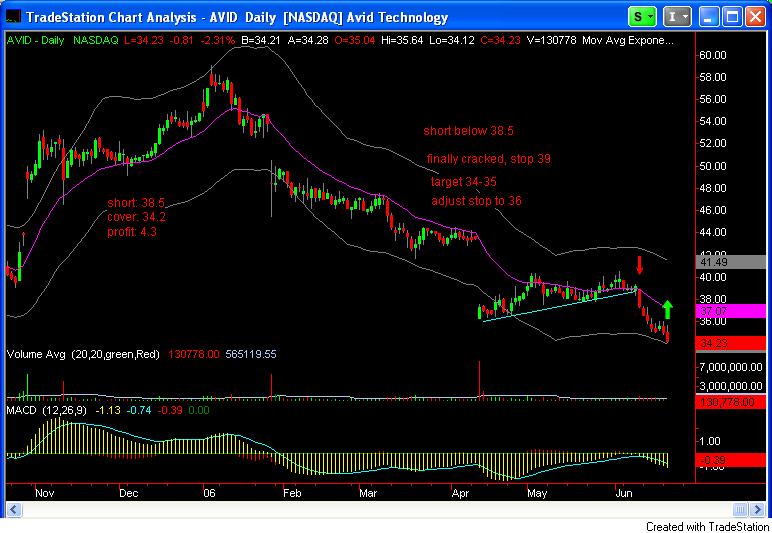Click the 7,000,000.00 volume axis label

(731, 367)
